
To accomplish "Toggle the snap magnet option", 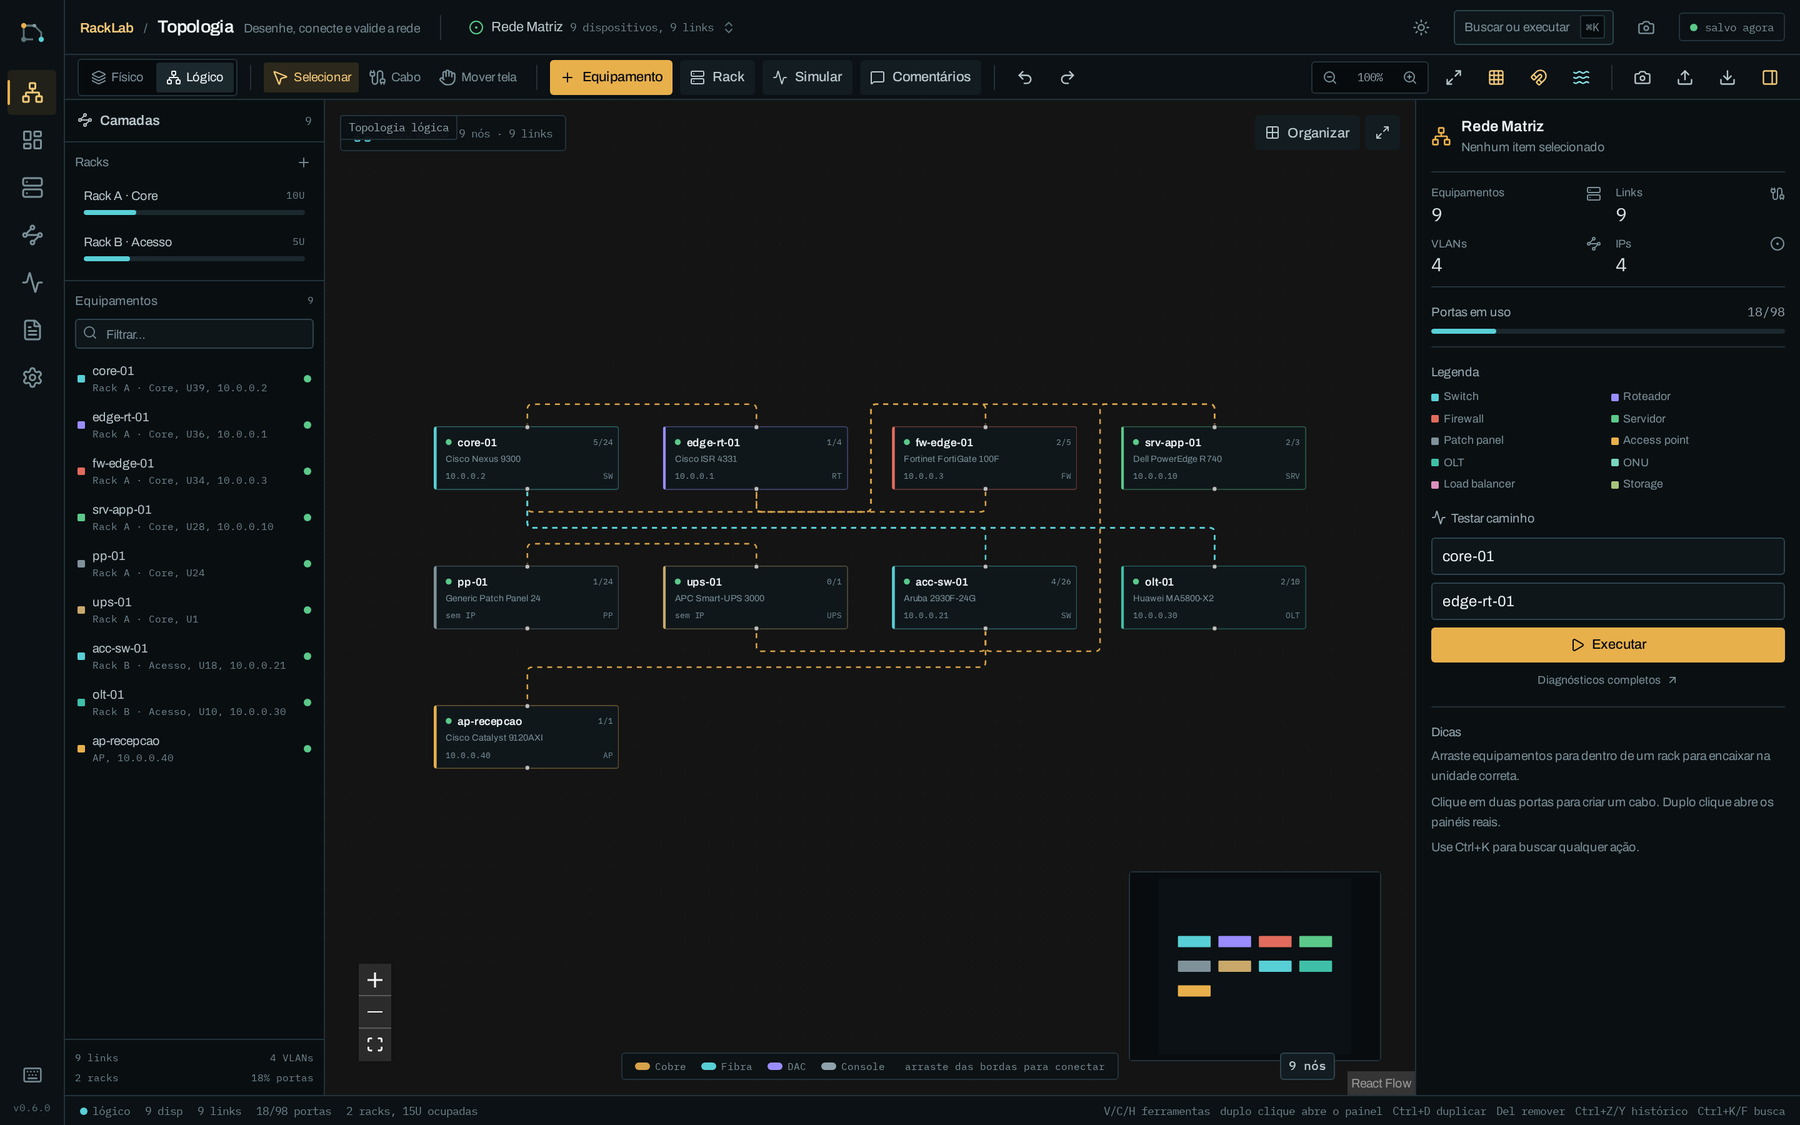I will tap(1539, 77).
